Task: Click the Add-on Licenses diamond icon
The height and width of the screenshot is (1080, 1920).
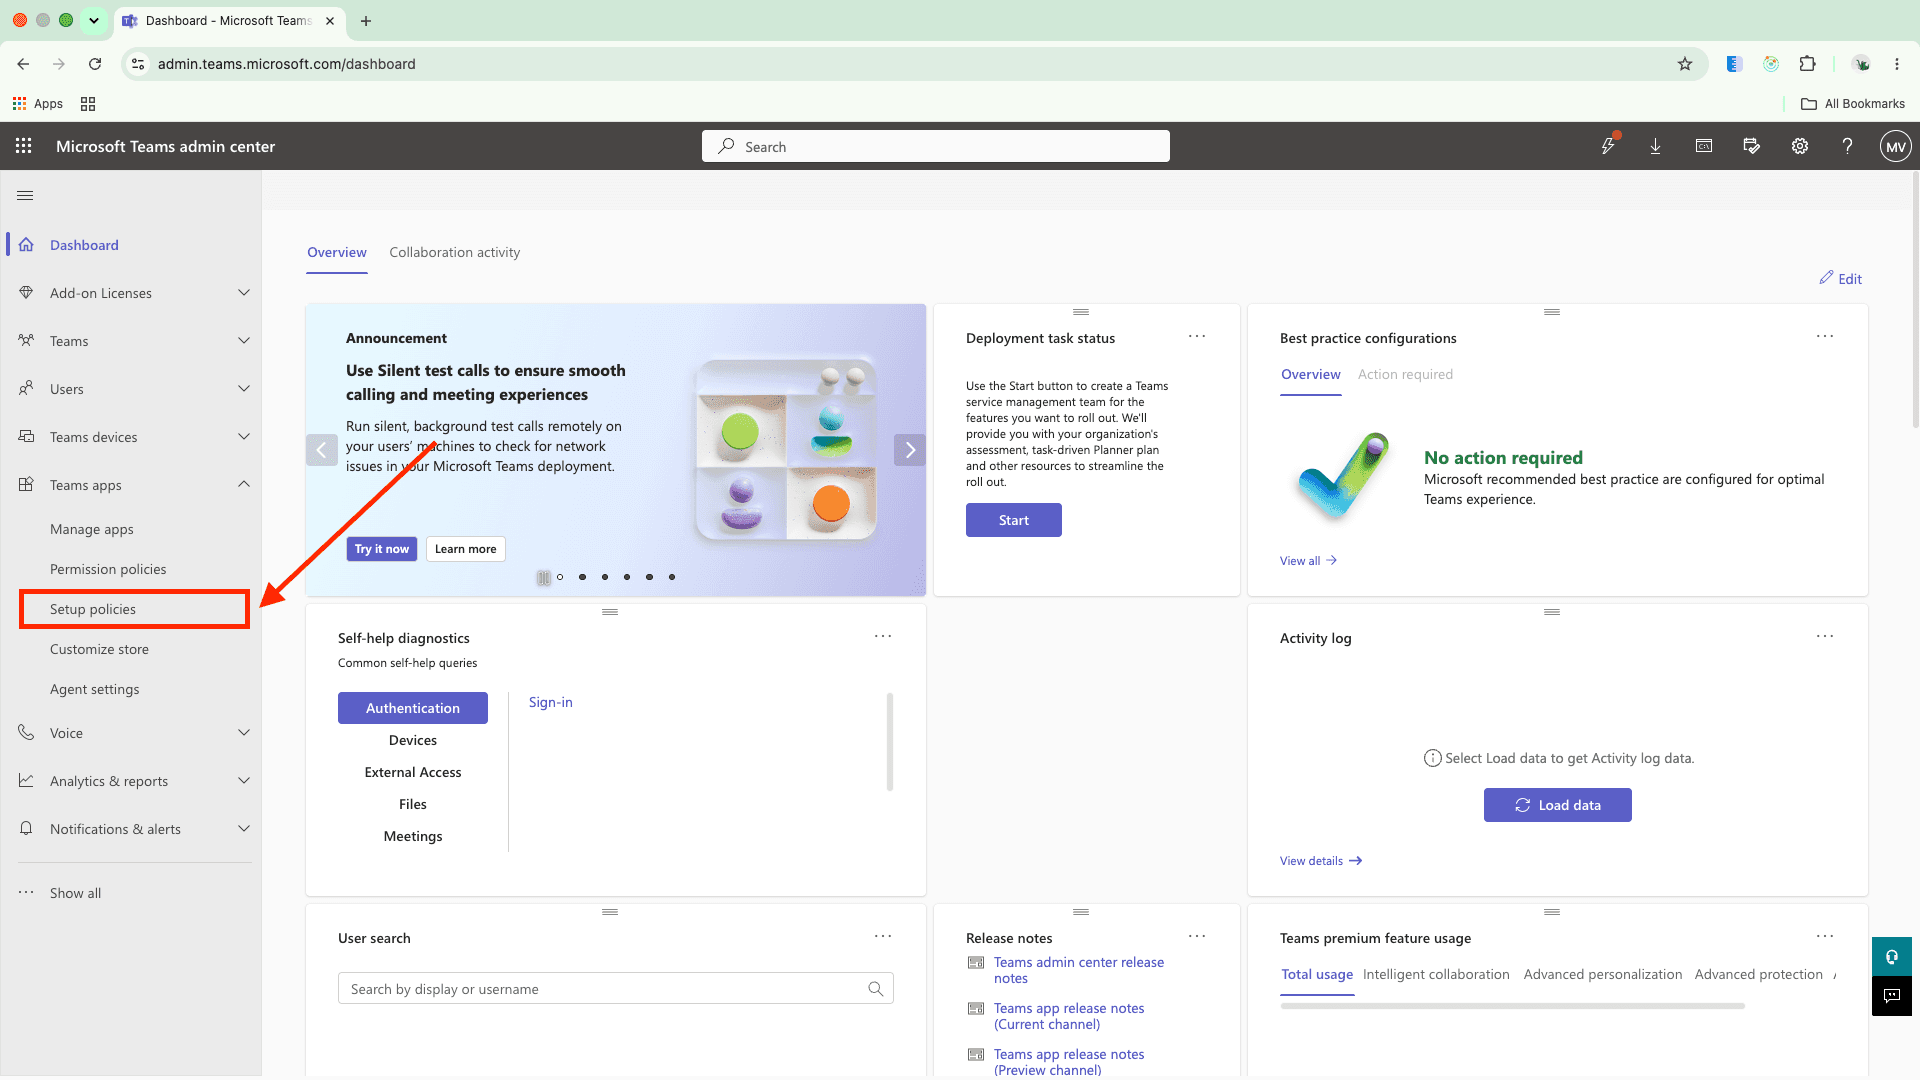Action: tap(26, 293)
